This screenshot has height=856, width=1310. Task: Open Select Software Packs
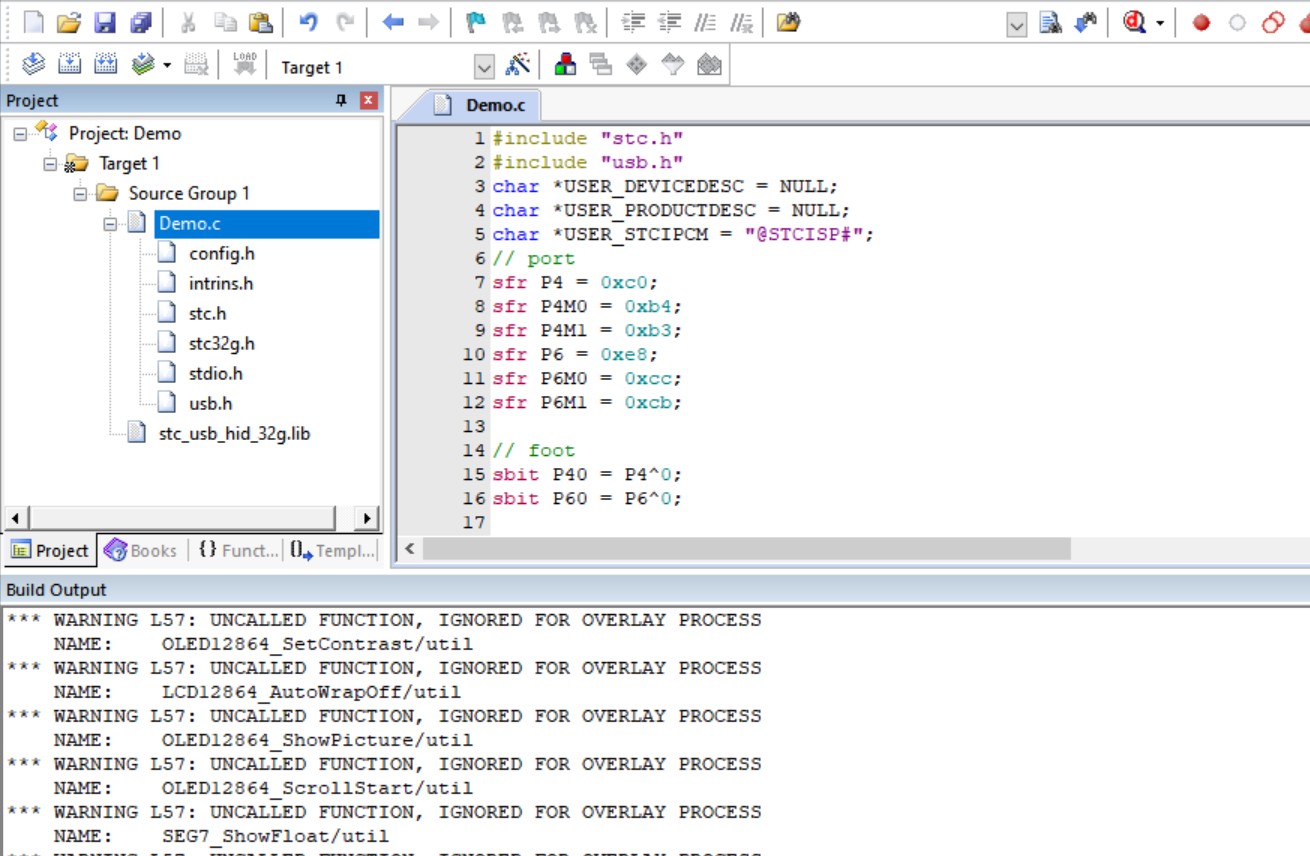click(x=673, y=65)
